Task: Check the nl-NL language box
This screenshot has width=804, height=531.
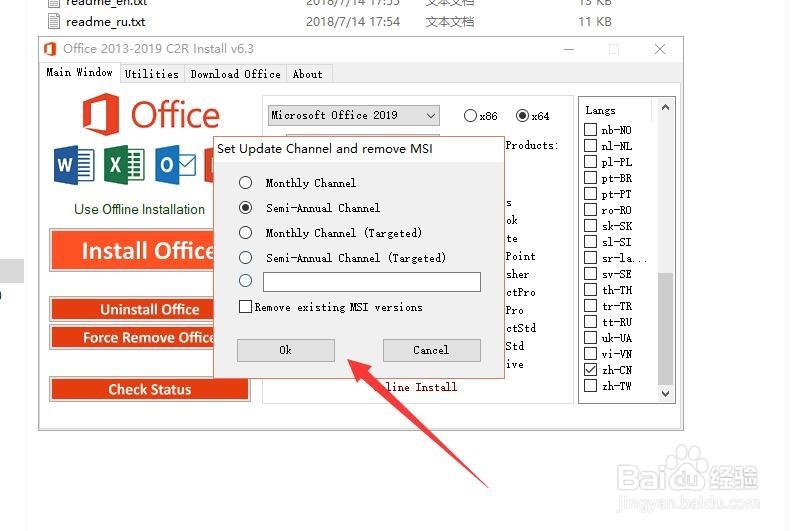Action: coord(591,146)
